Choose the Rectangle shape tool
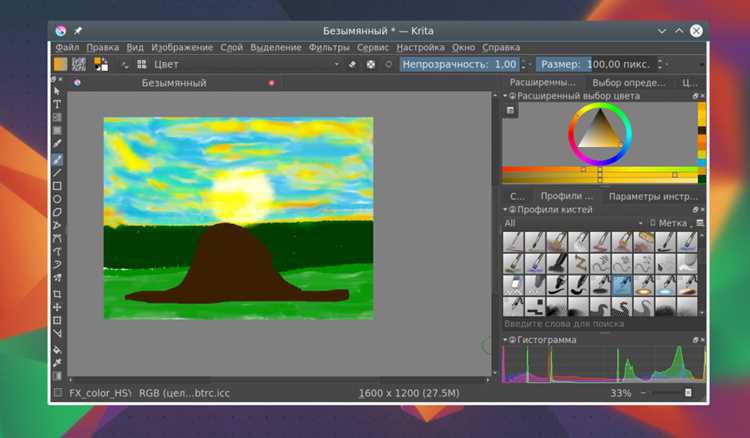The image size is (750, 438). click(x=57, y=186)
